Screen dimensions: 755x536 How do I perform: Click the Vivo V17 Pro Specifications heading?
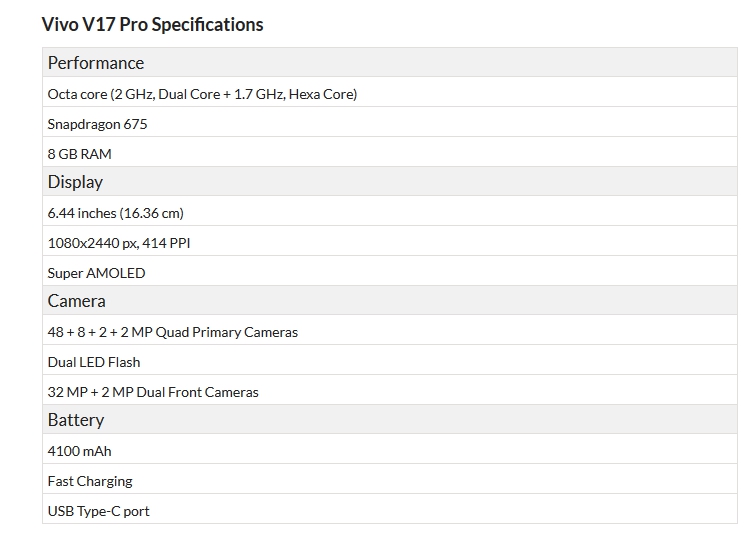point(152,24)
